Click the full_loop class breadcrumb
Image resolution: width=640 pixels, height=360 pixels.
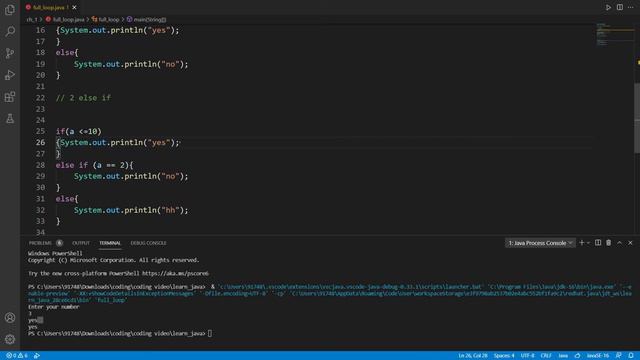click(106, 20)
